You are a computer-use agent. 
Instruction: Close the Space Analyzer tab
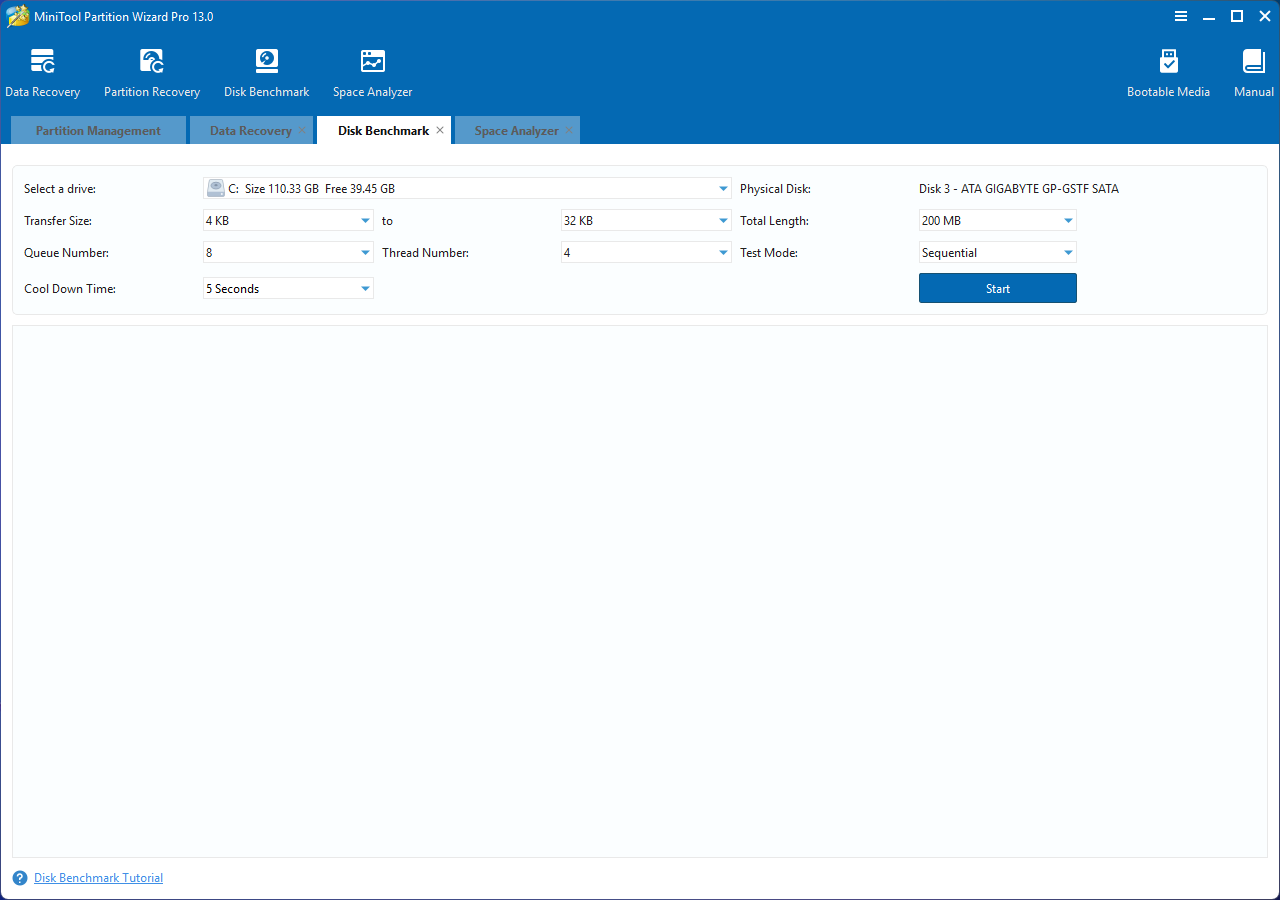coord(568,130)
